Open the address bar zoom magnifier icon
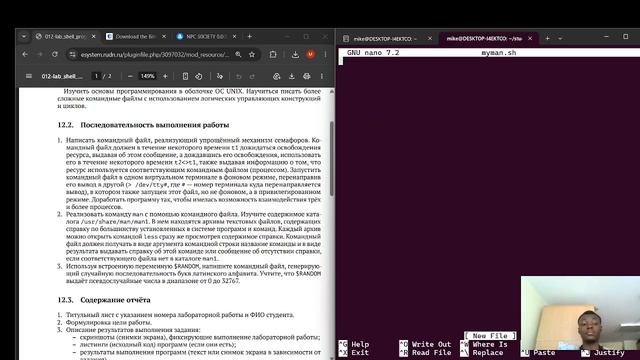The width and height of the screenshot is (640, 360). [x=238, y=54]
